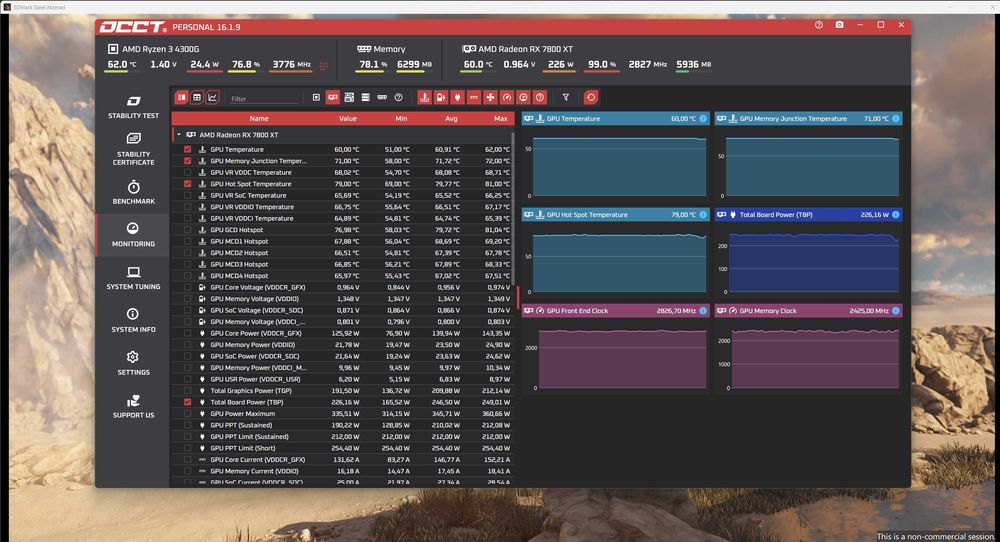Switch to table-only view icon
The image size is (1000, 542).
click(197, 98)
